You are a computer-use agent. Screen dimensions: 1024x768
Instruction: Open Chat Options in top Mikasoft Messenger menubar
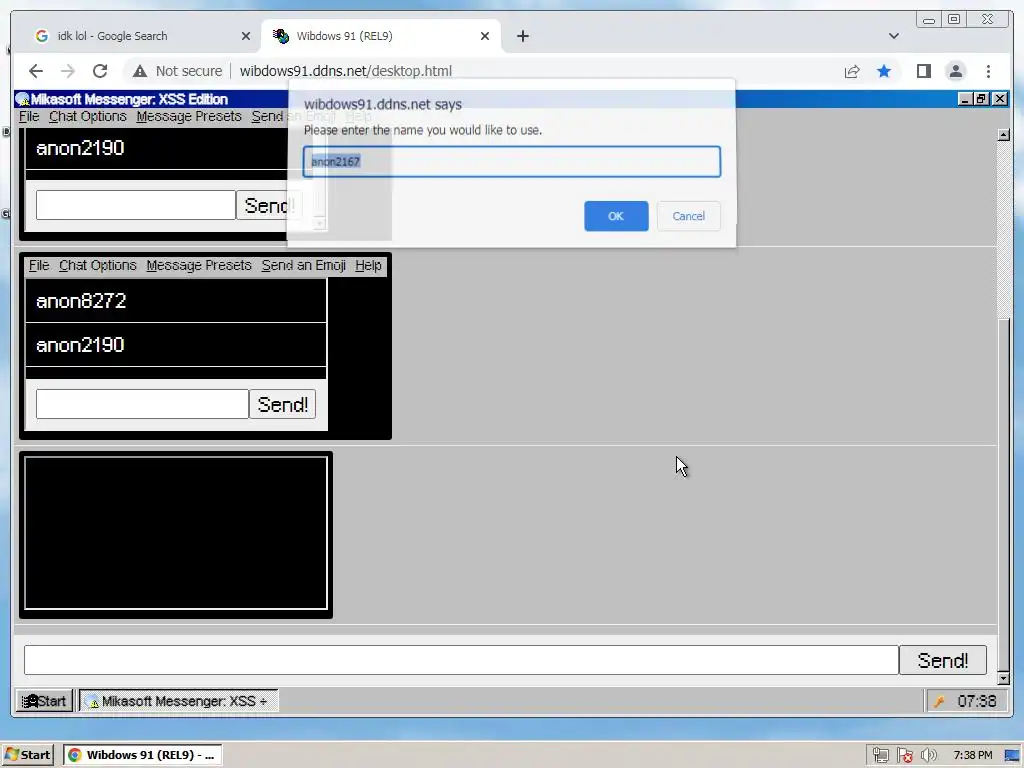point(88,116)
